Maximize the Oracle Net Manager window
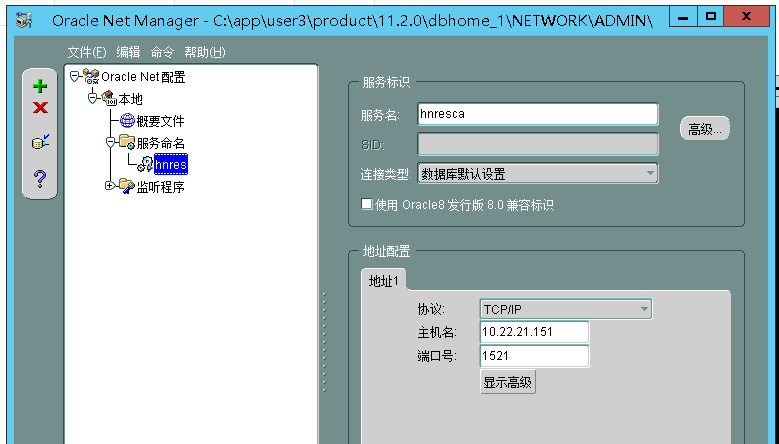Viewport: 779px width, 444px height. click(710, 17)
